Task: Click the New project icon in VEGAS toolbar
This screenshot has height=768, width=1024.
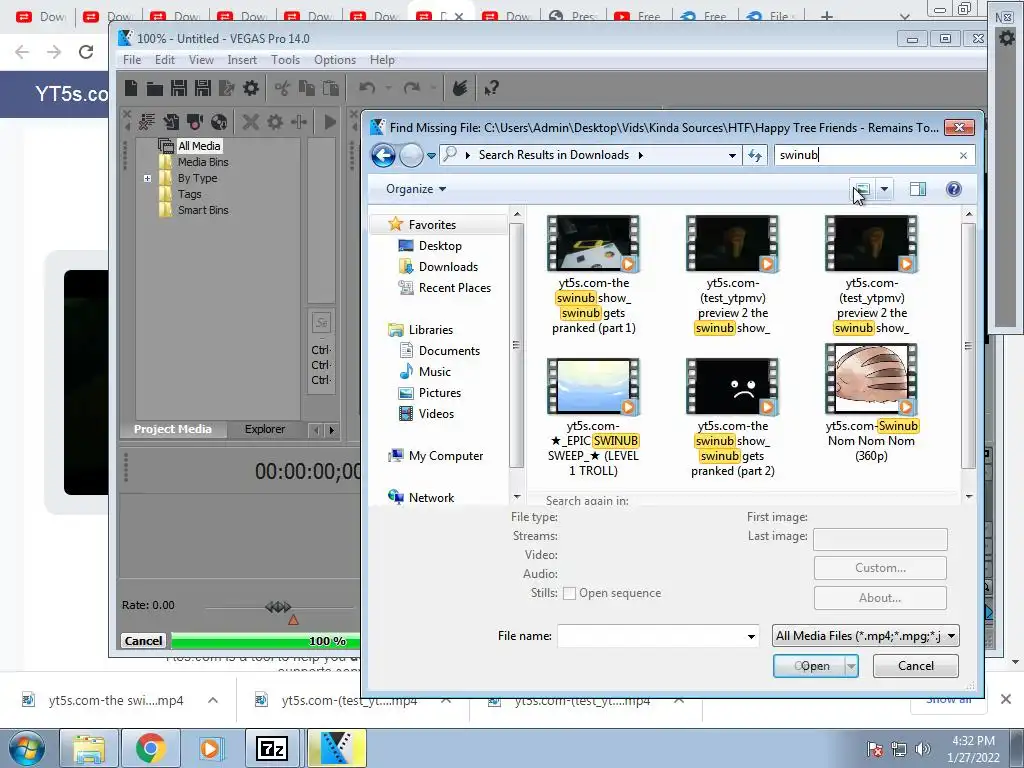Action: 131,88
